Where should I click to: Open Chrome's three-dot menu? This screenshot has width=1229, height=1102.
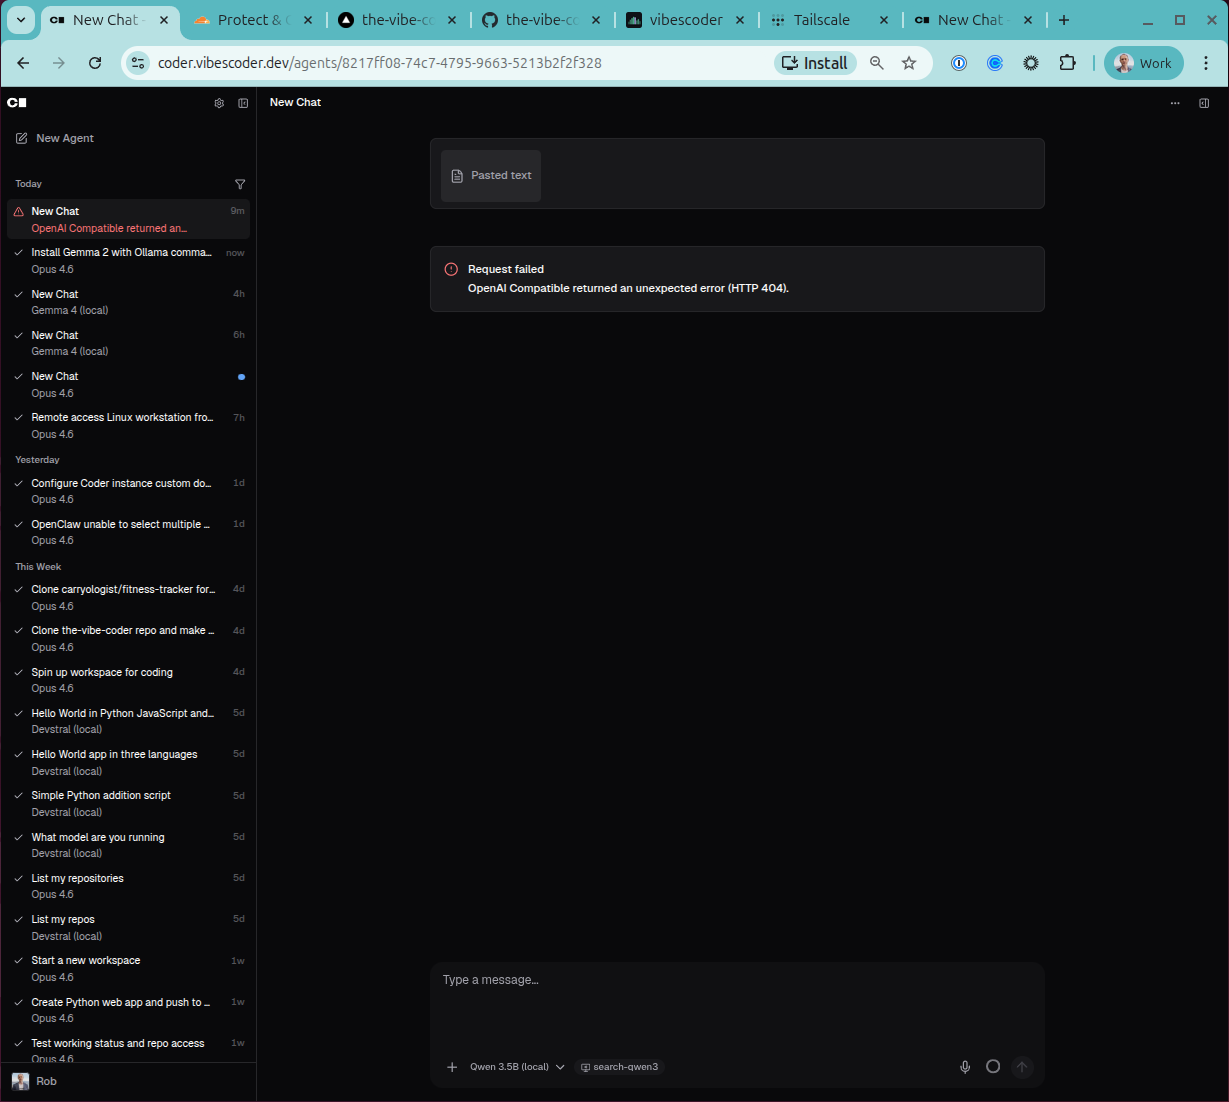coord(1206,63)
